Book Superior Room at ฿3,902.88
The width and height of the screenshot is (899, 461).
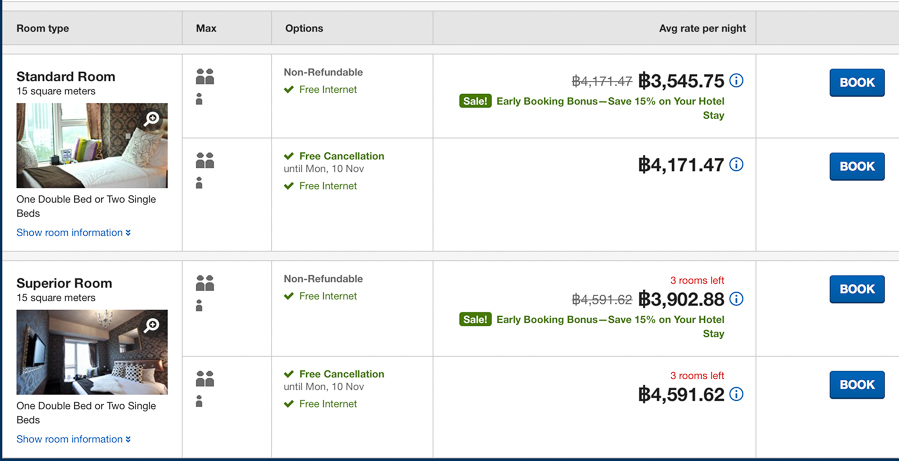(857, 289)
